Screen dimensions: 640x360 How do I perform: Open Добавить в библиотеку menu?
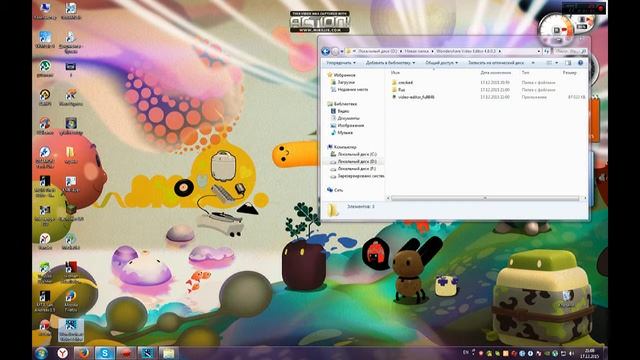point(390,63)
